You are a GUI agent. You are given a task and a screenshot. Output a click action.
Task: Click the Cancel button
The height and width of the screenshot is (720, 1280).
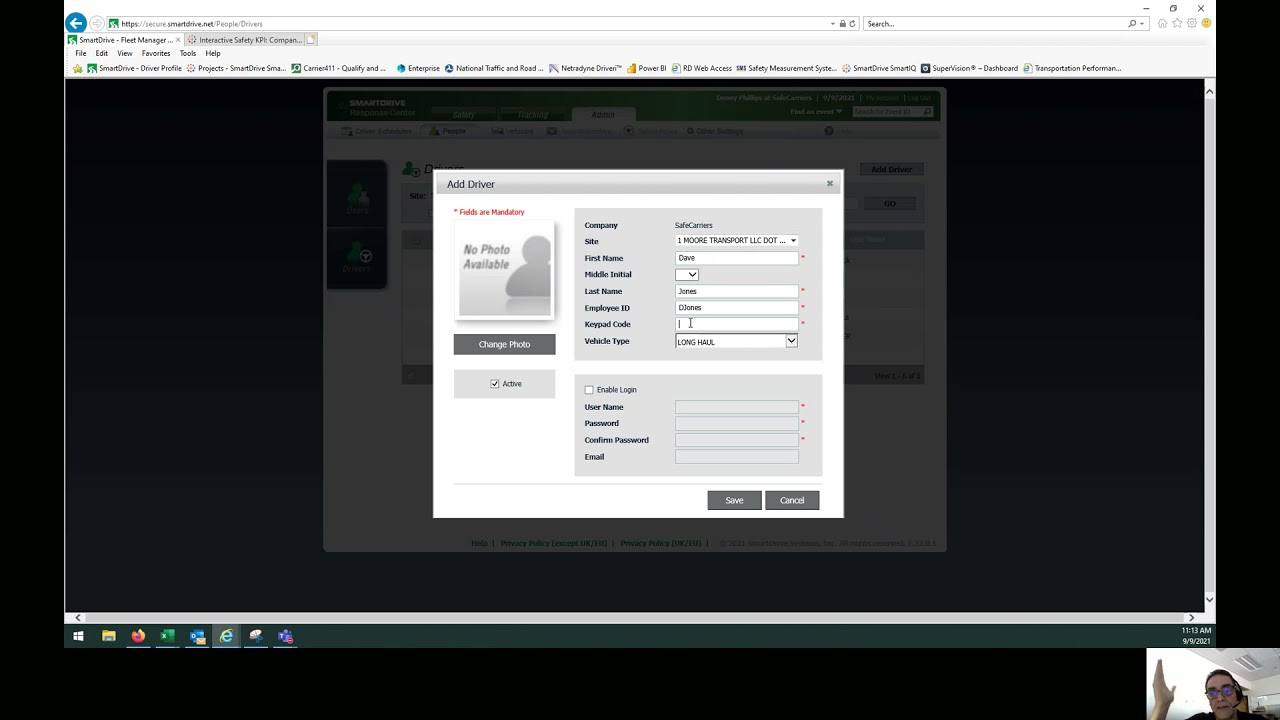pyautogui.click(x=792, y=500)
